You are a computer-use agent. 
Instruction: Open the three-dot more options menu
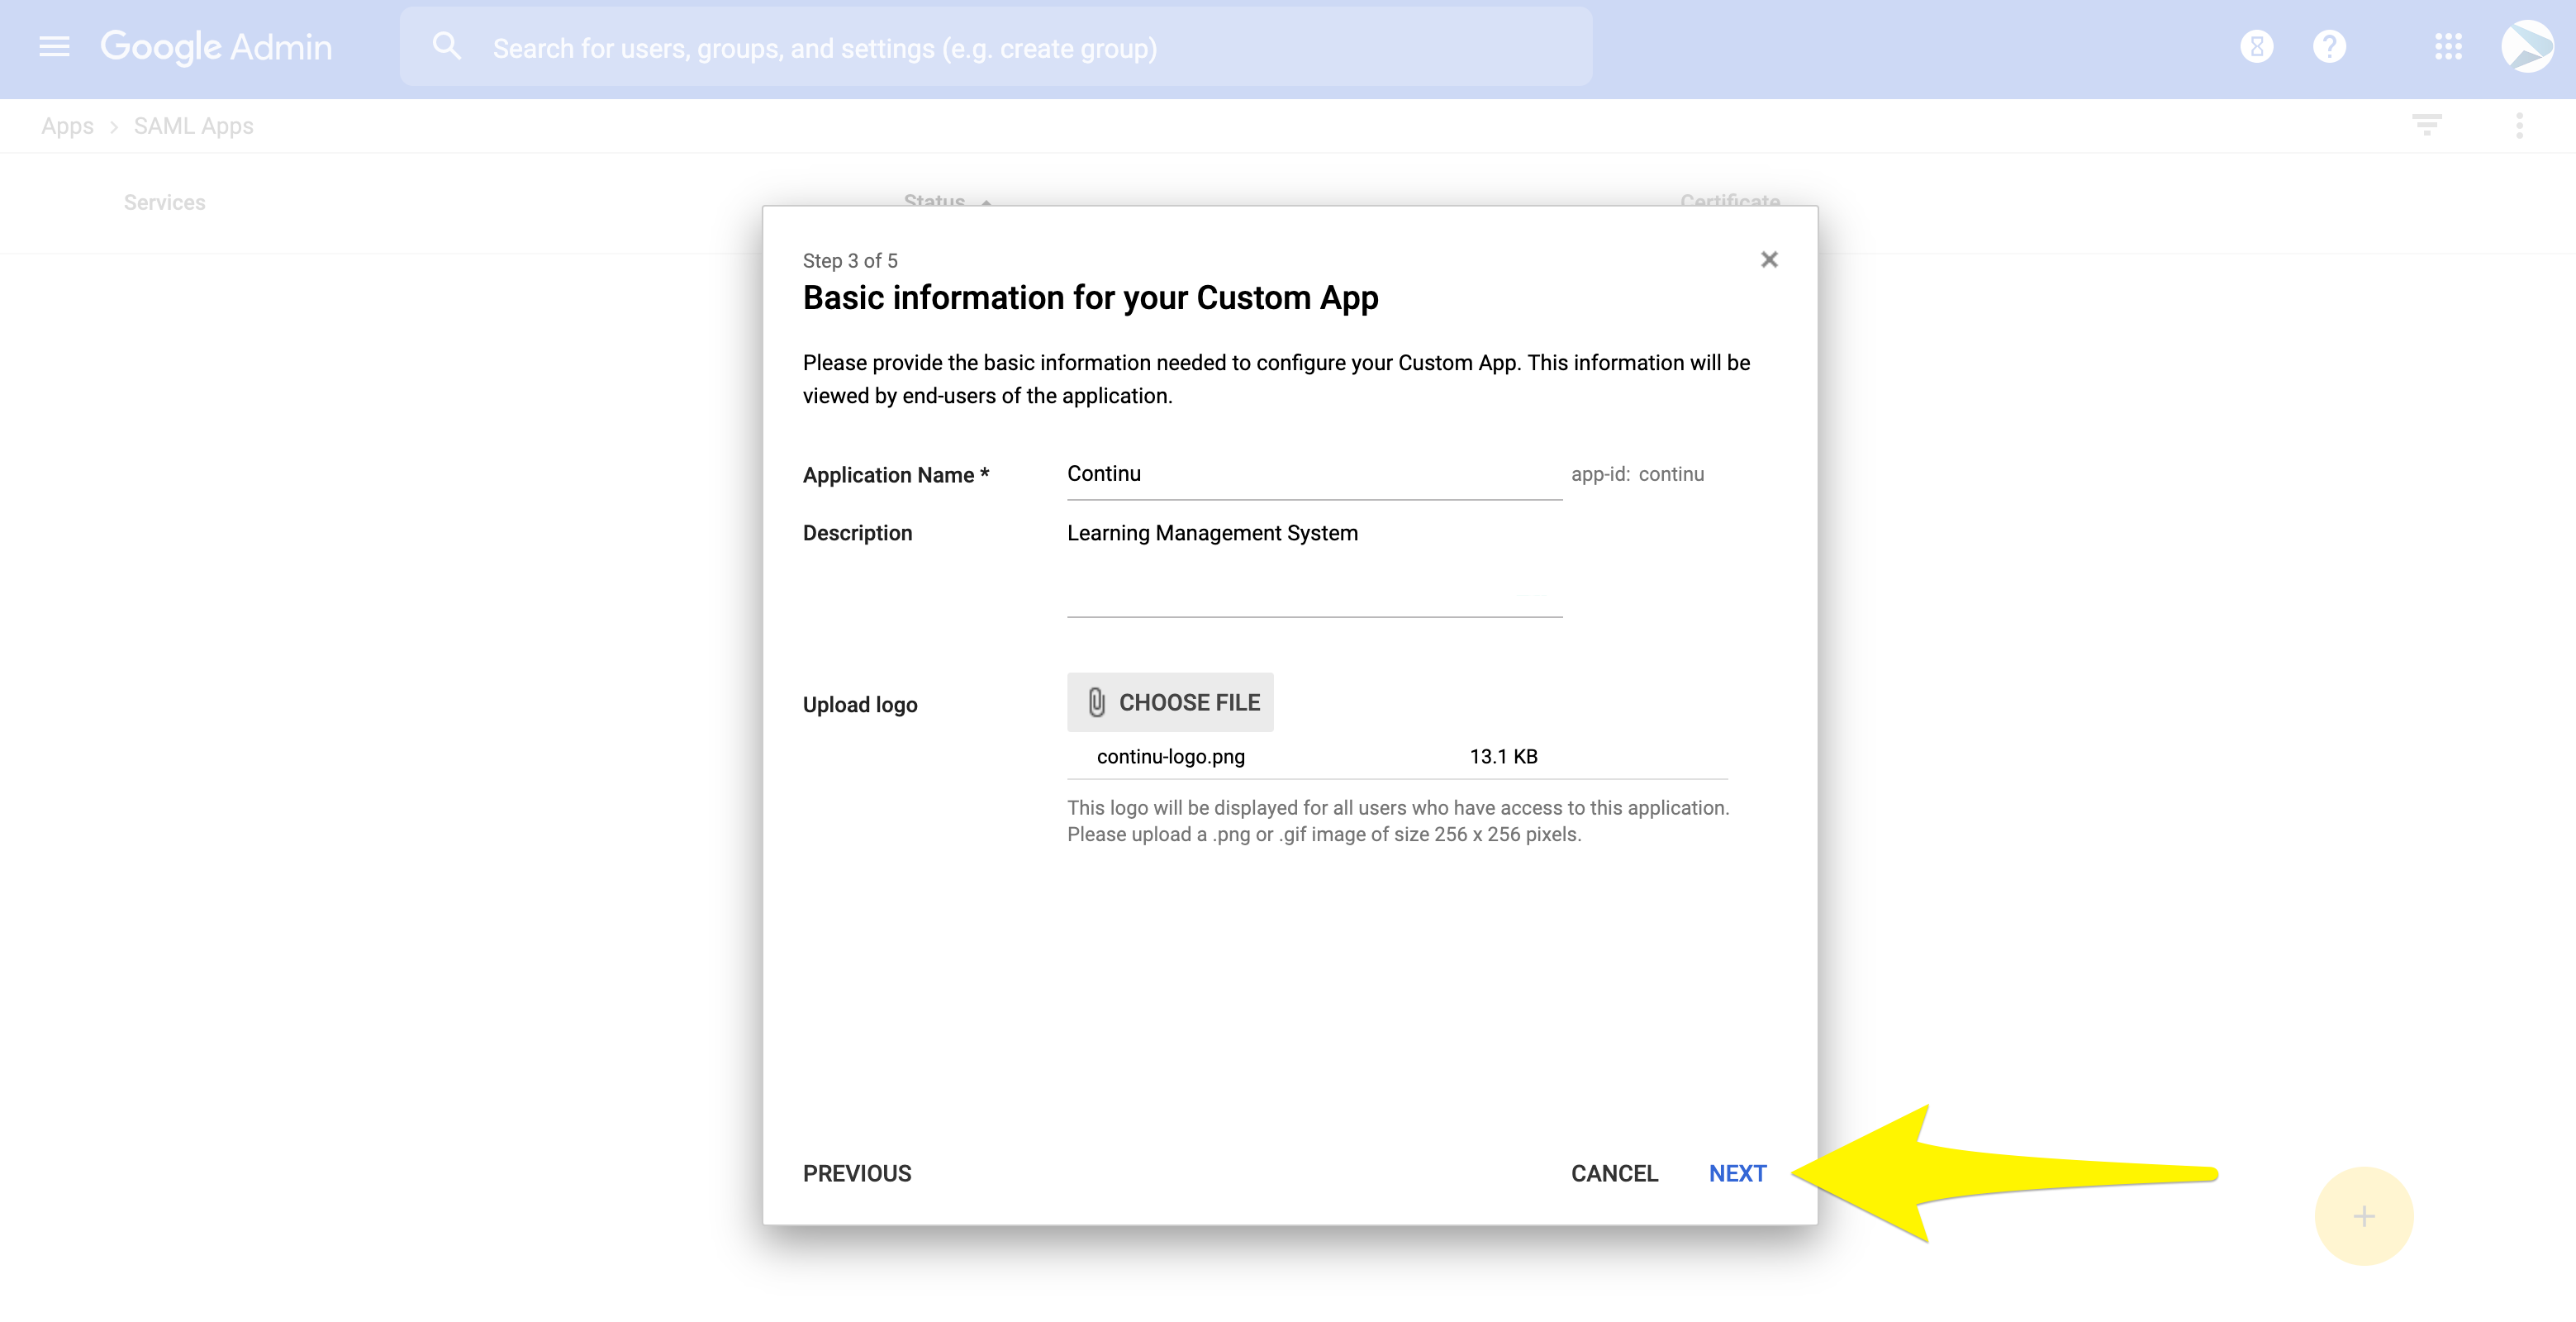pos(2519,126)
